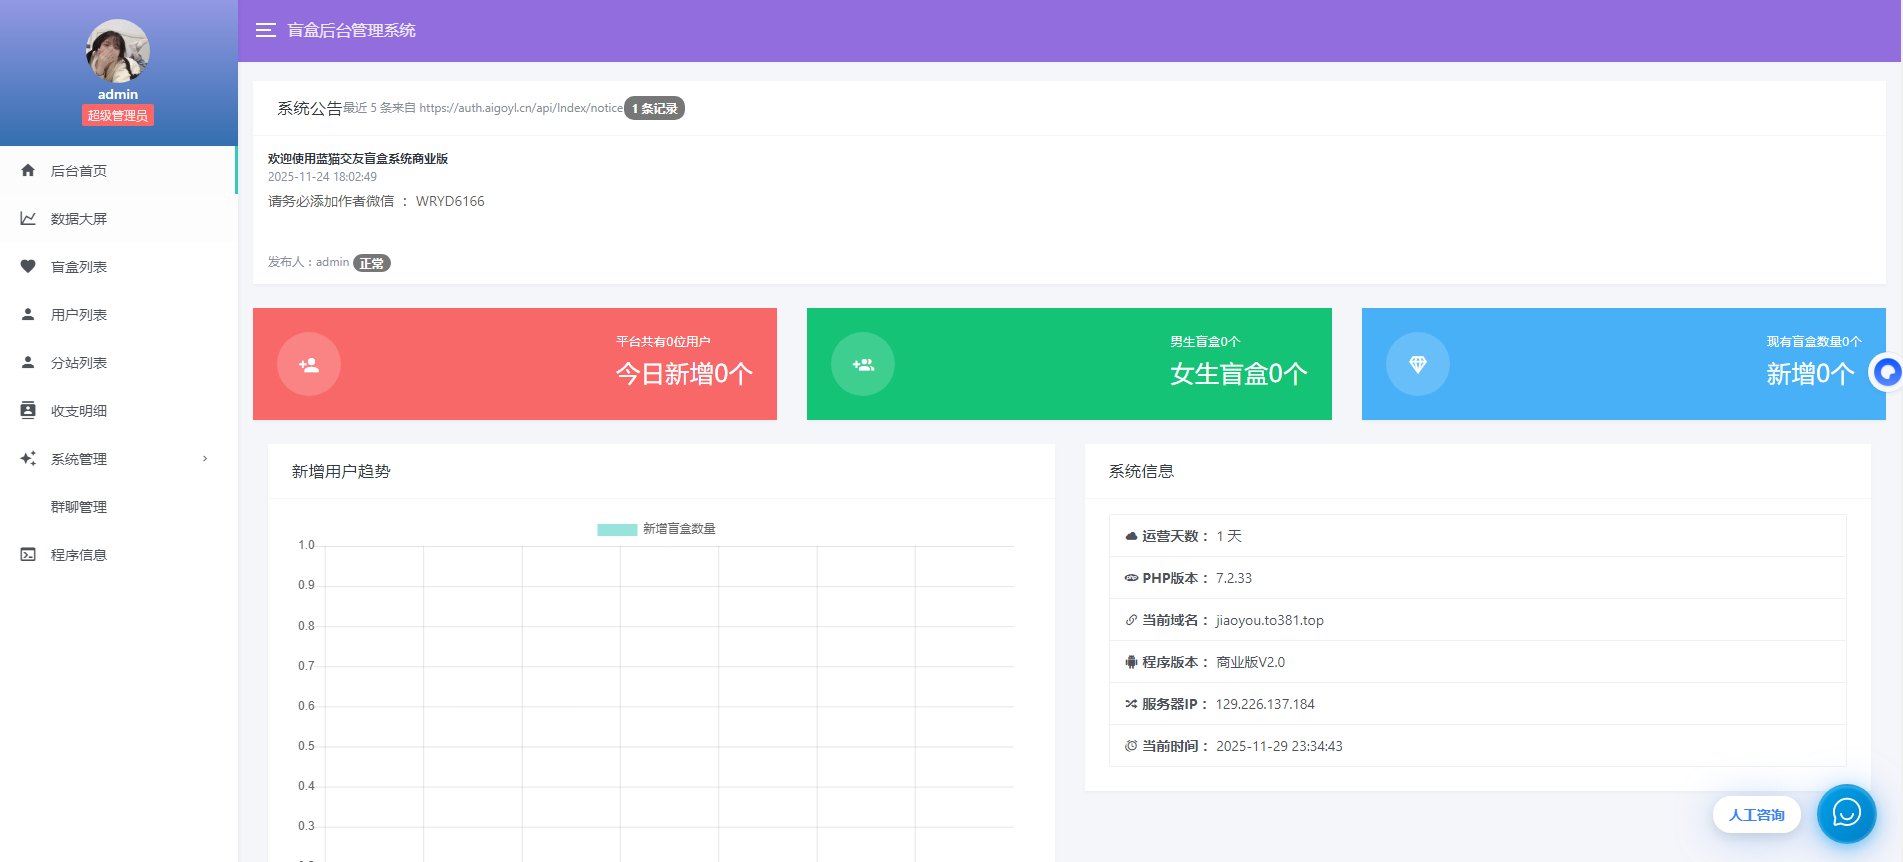
Task: Click the 人工咨询 button
Action: pyautogui.click(x=1756, y=815)
